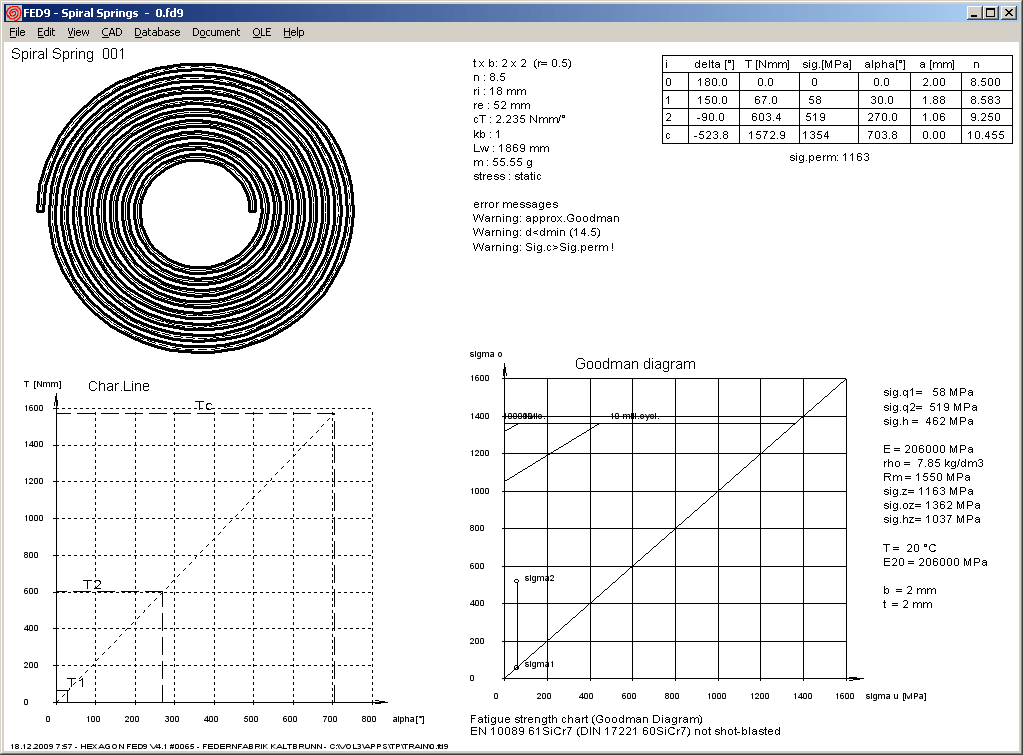Click the Goodman diagram title
1023x755 pixels.
tap(634, 364)
